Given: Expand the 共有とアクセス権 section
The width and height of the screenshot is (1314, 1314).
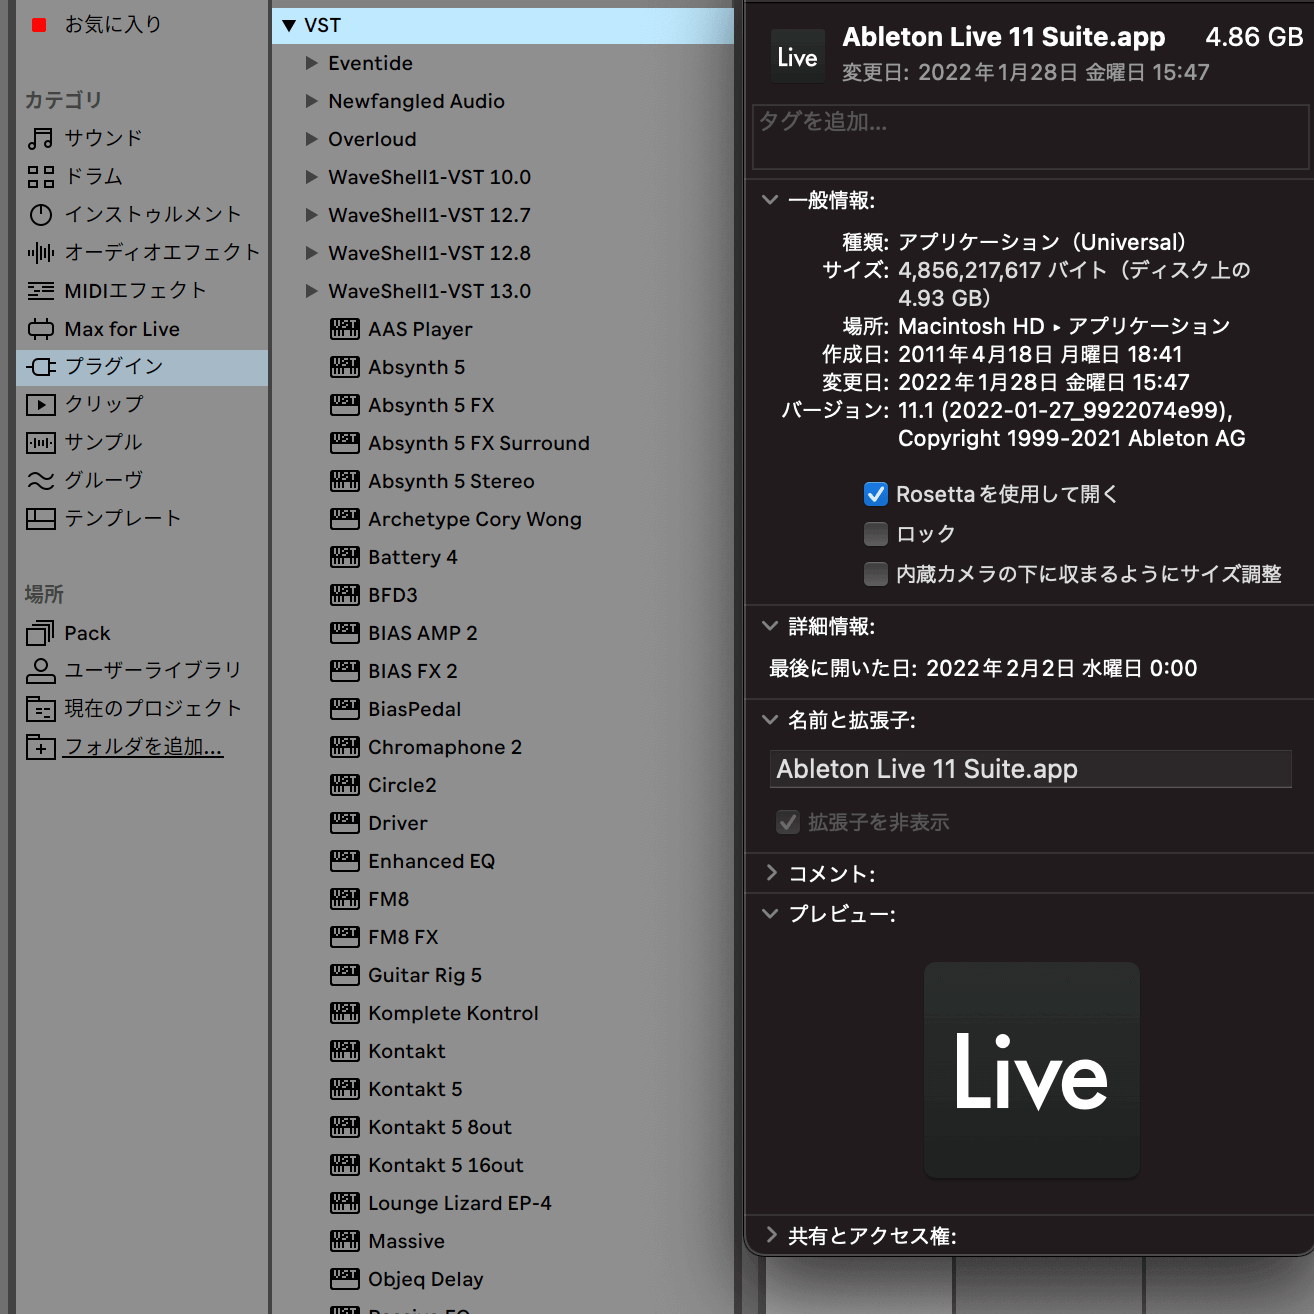Looking at the screenshot, I should [x=771, y=1235].
